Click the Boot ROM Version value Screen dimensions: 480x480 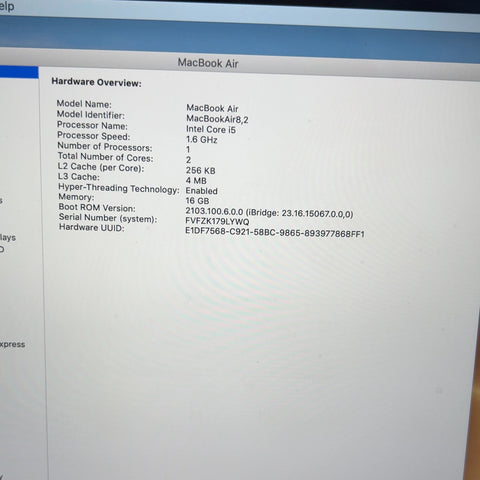tap(269, 212)
